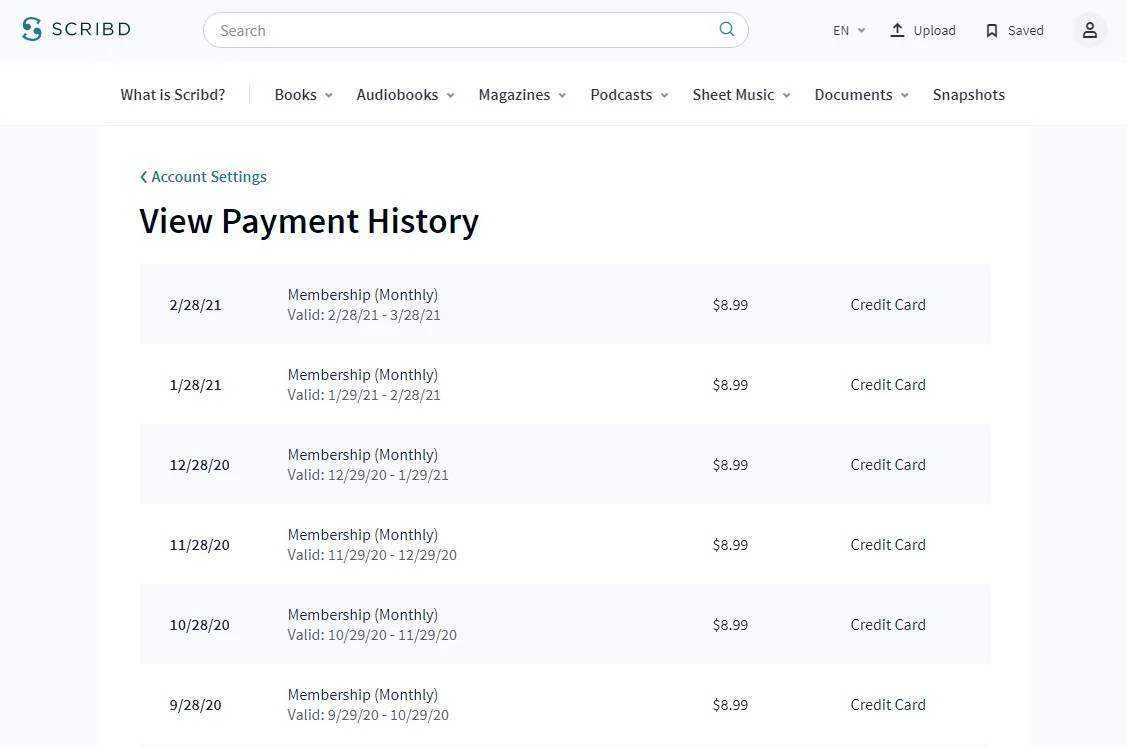
Task: Open the user profile avatar icon
Action: pyautogui.click(x=1090, y=29)
